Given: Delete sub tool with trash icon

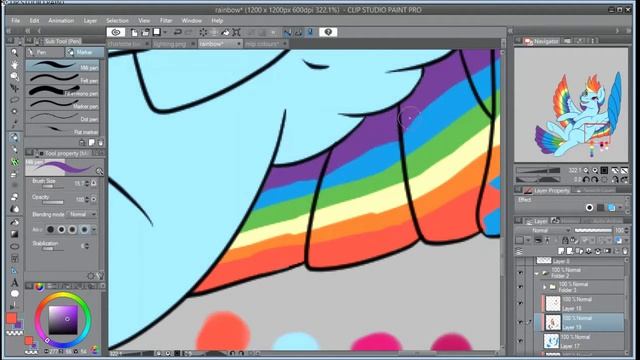Looking at the screenshot, I should (x=100, y=142).
